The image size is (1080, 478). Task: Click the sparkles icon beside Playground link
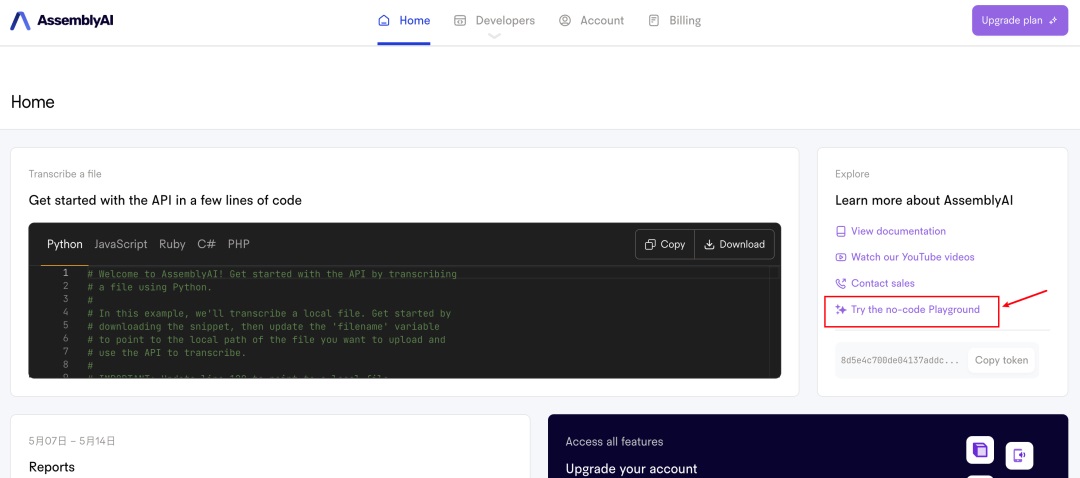(840, 310)
